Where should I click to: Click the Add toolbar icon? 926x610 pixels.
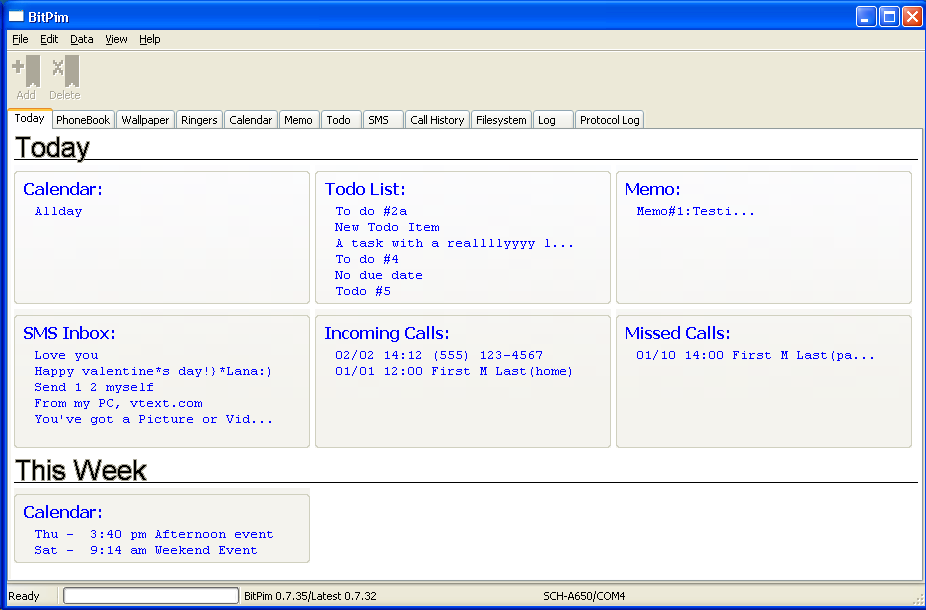(x=26, y=78)
